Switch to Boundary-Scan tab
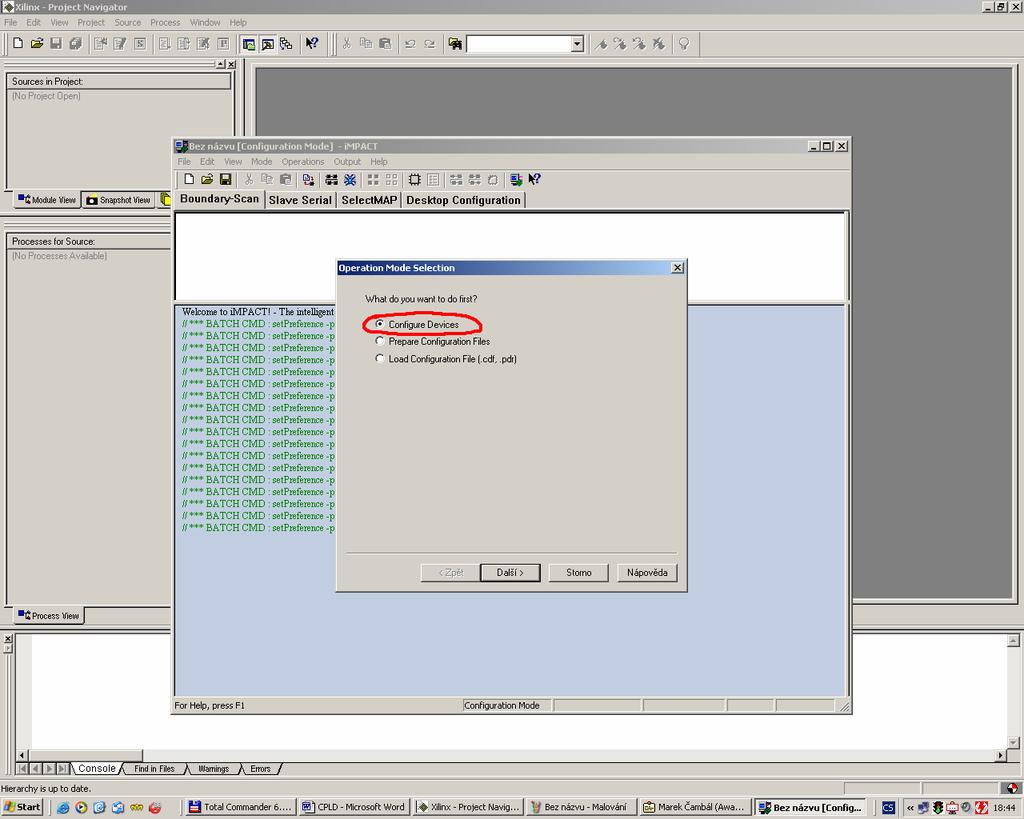 point(219,199)
